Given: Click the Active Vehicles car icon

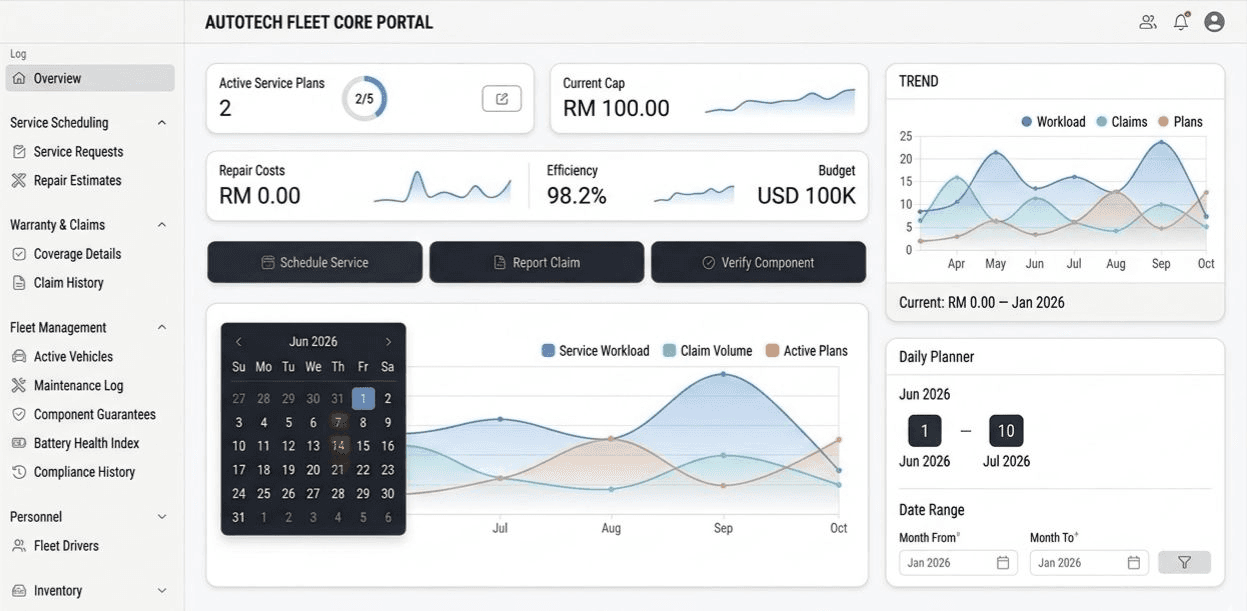Looking at the screenshot, I should point(19,357).
